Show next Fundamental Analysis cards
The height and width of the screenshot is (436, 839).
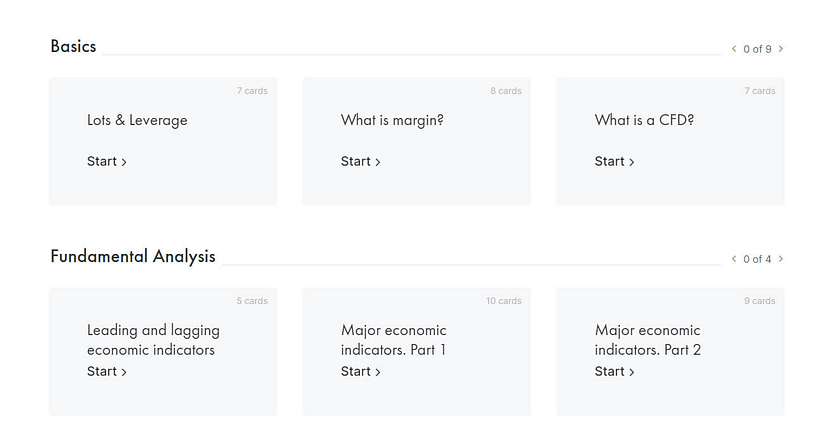pos(781,259)
